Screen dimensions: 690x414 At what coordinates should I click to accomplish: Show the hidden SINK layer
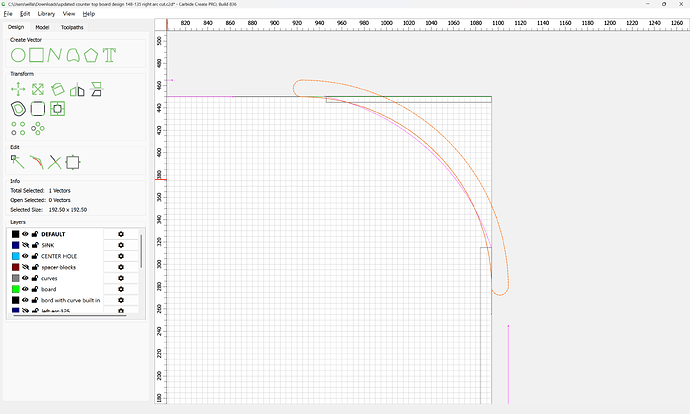click(x=26, y=245)
